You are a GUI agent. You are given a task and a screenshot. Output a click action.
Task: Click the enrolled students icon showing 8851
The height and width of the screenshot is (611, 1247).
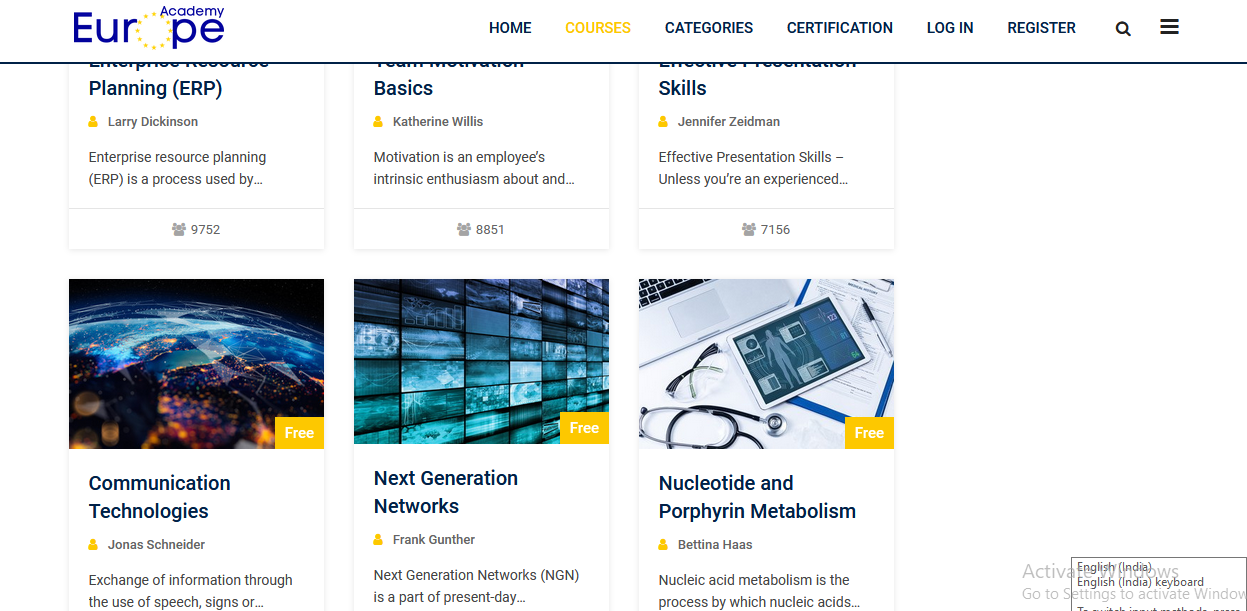click(x=463, y=229)
